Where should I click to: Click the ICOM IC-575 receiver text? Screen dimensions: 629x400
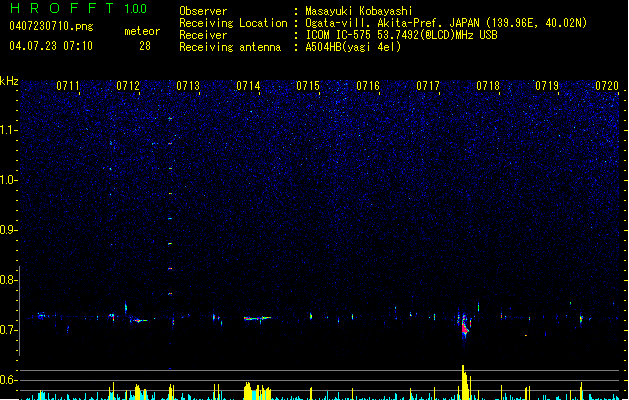tap(402, 35)
